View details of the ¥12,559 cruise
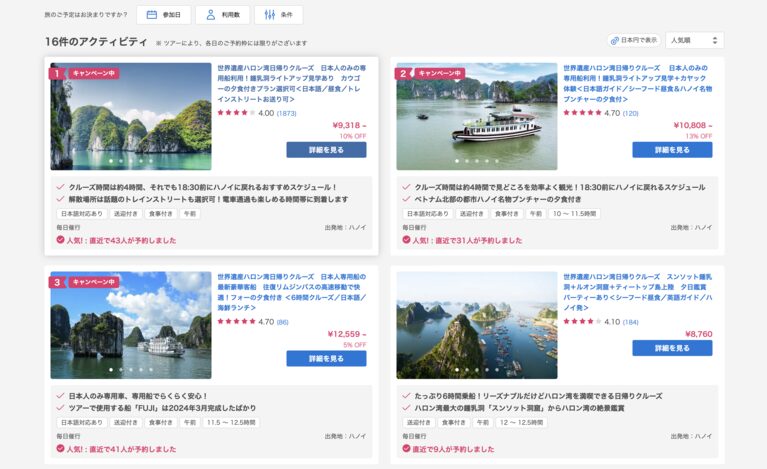 pos(326,358)
